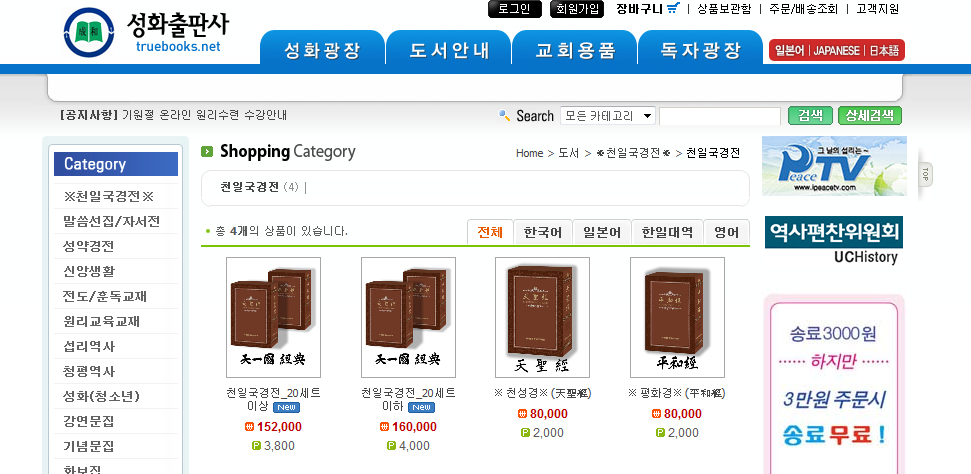The image size is (971, 474).
Task: Open the 모든 카테고리 search dropdown
Action: coord(608,116)
